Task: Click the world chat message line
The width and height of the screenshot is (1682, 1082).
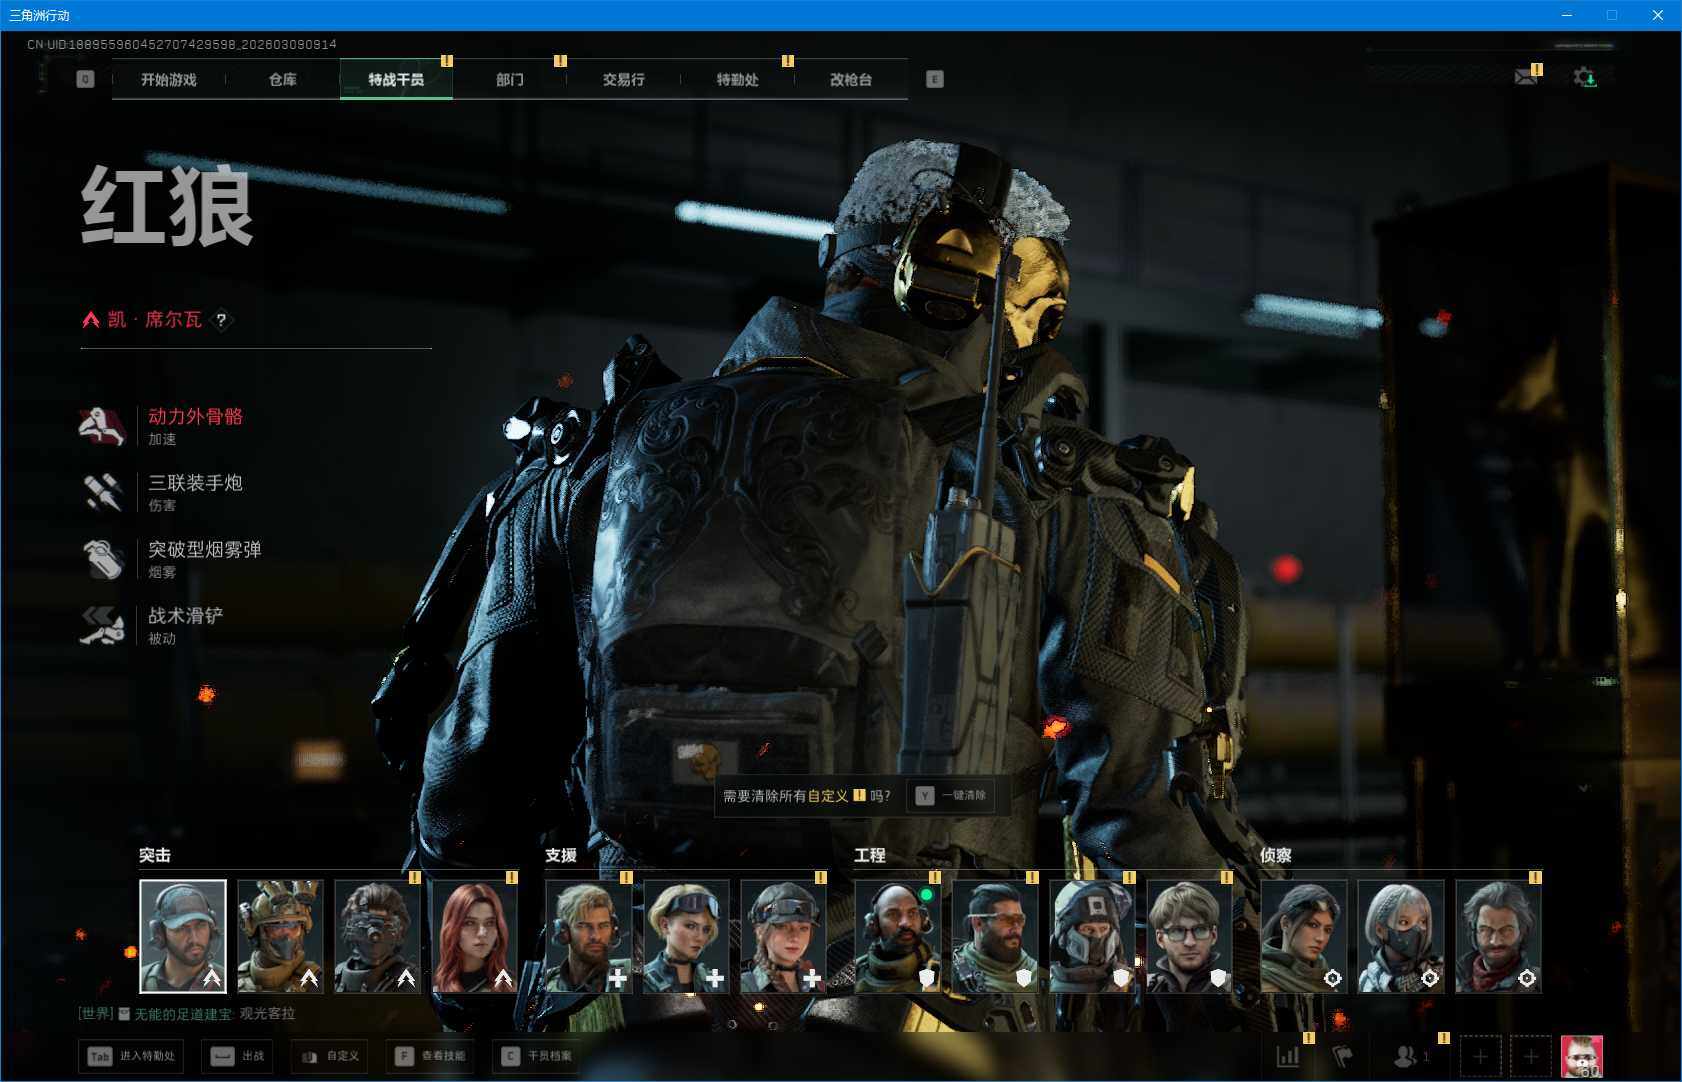Action: [187, 1014]
